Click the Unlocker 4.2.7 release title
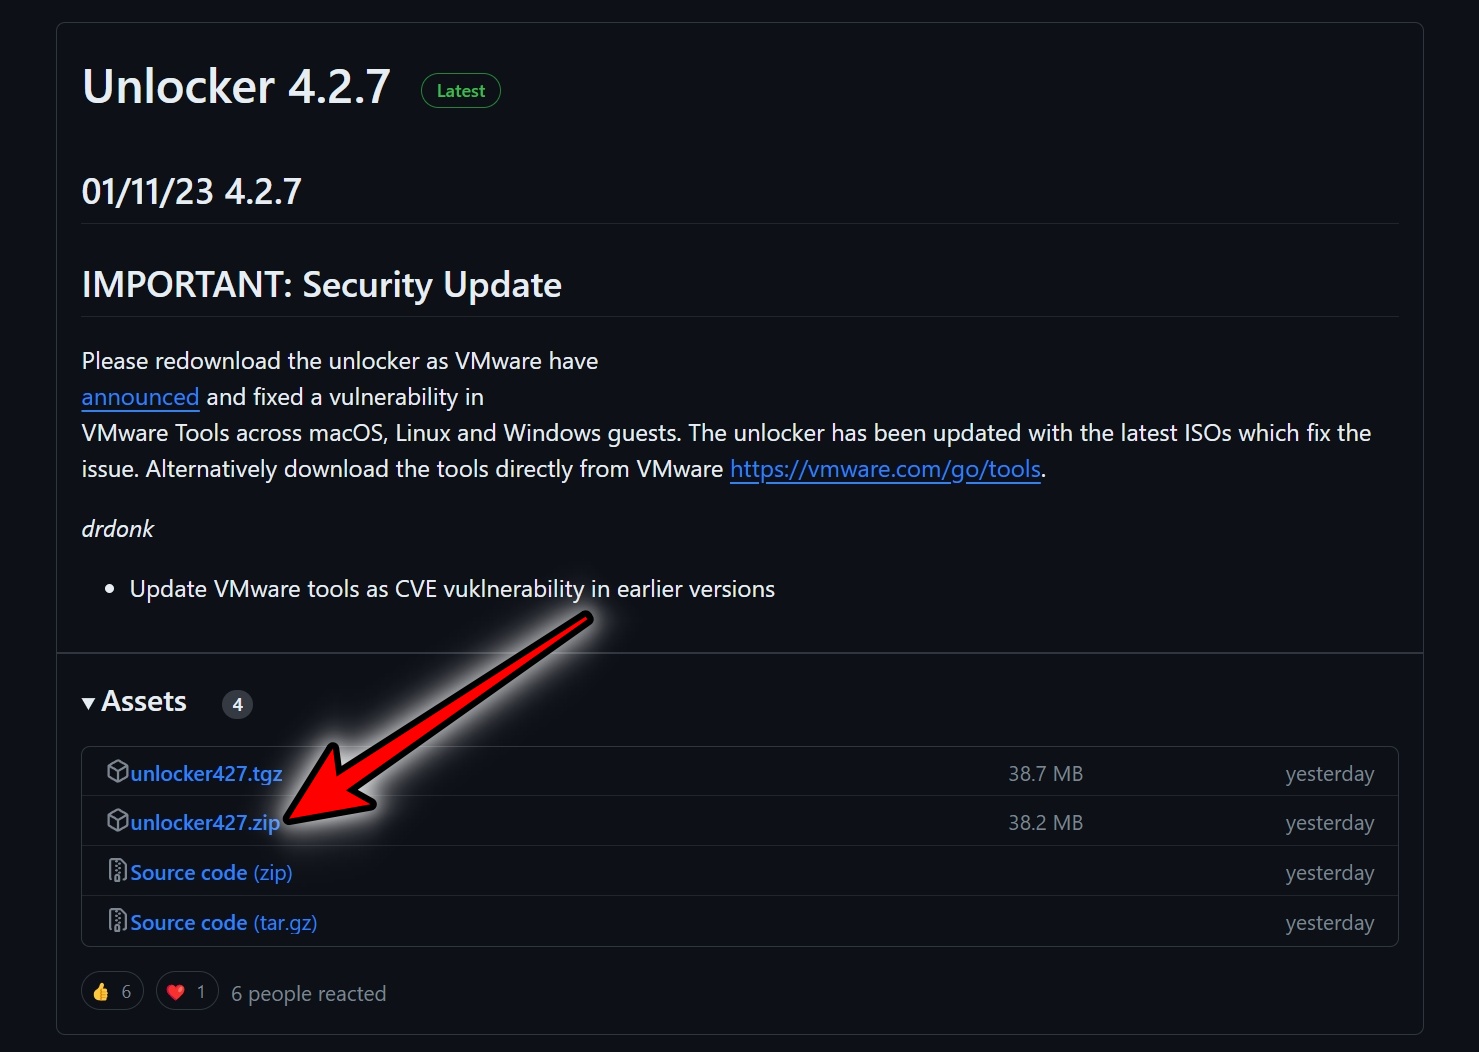 pyautogui.click(x=236, y=87)
